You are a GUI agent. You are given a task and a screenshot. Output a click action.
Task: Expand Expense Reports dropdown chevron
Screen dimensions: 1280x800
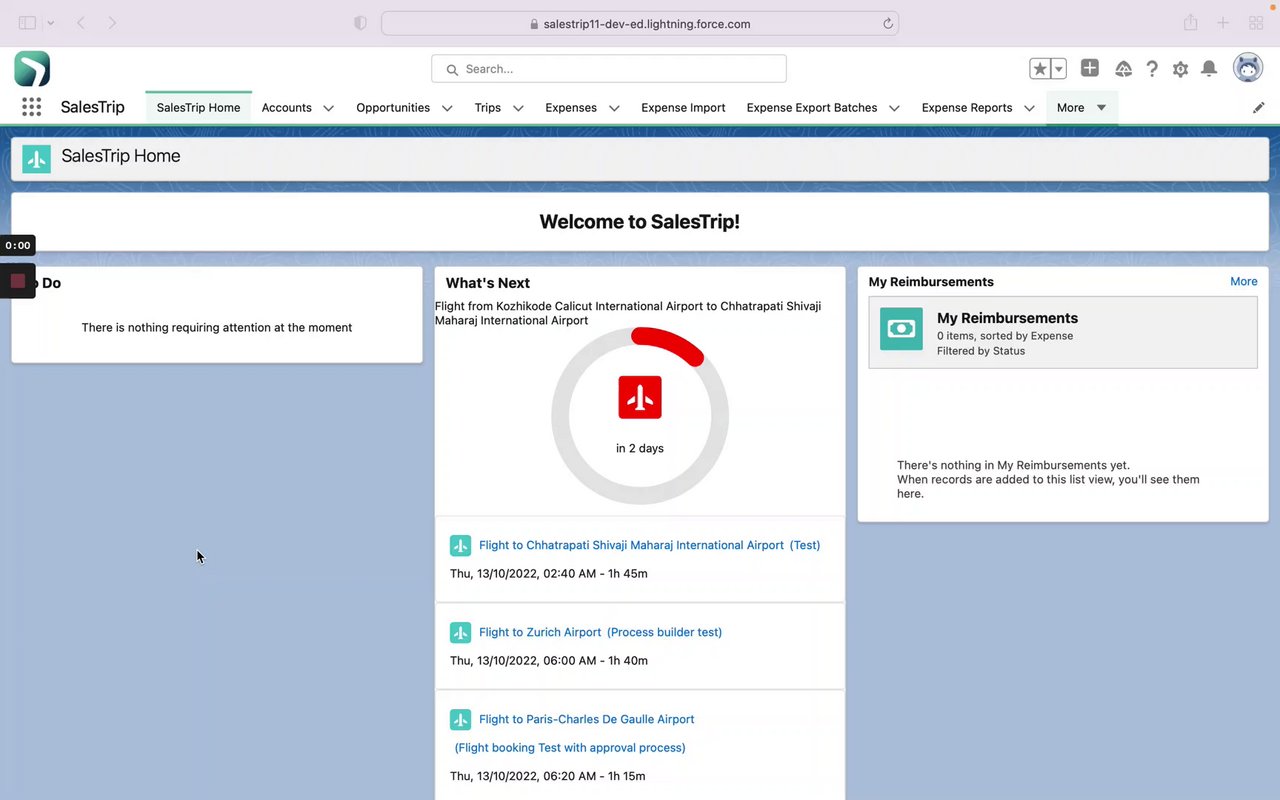click(1029, 108)
